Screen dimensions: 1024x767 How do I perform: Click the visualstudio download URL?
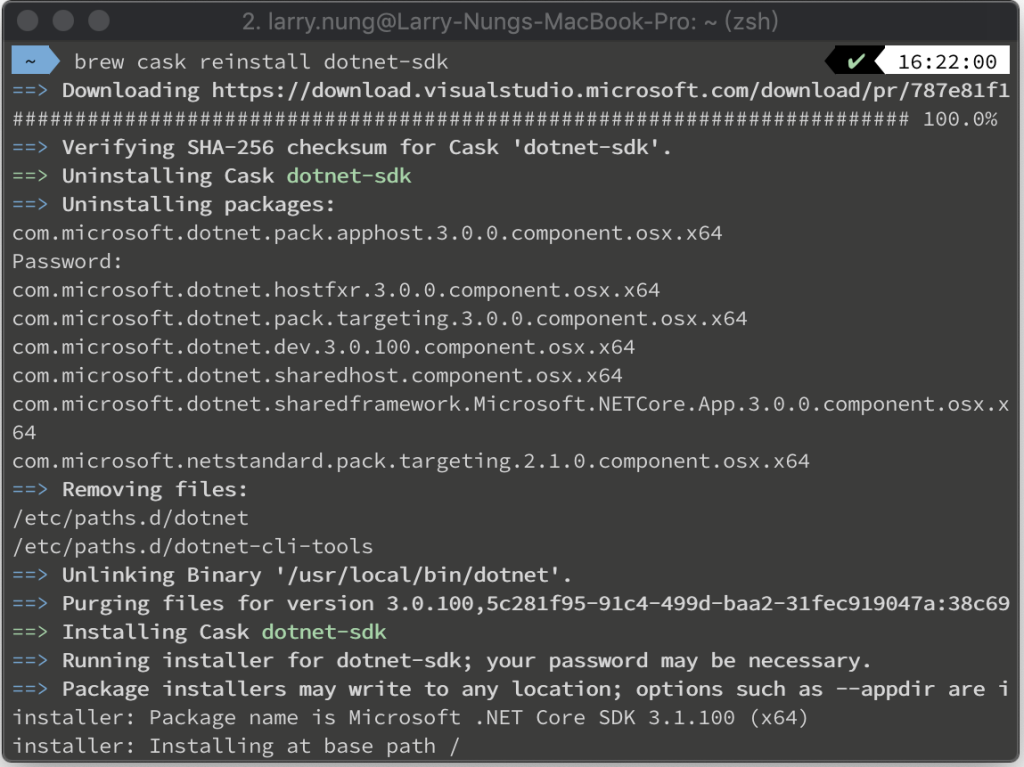click(610, 90)
